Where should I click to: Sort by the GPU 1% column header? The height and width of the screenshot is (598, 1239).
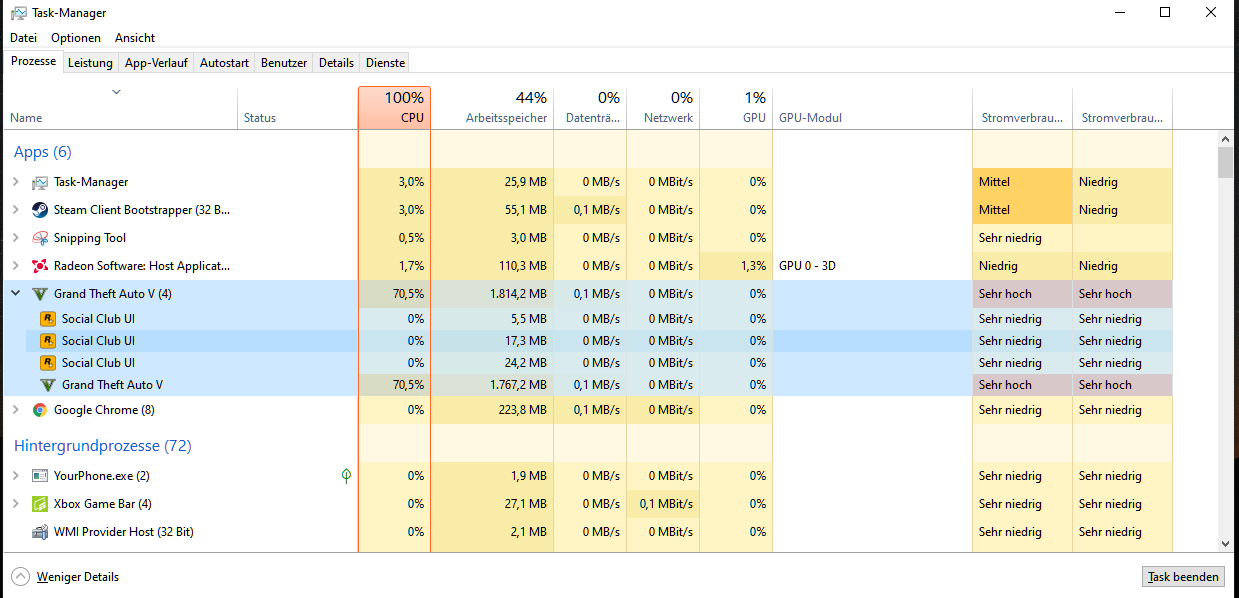click(x=736, y=108)
